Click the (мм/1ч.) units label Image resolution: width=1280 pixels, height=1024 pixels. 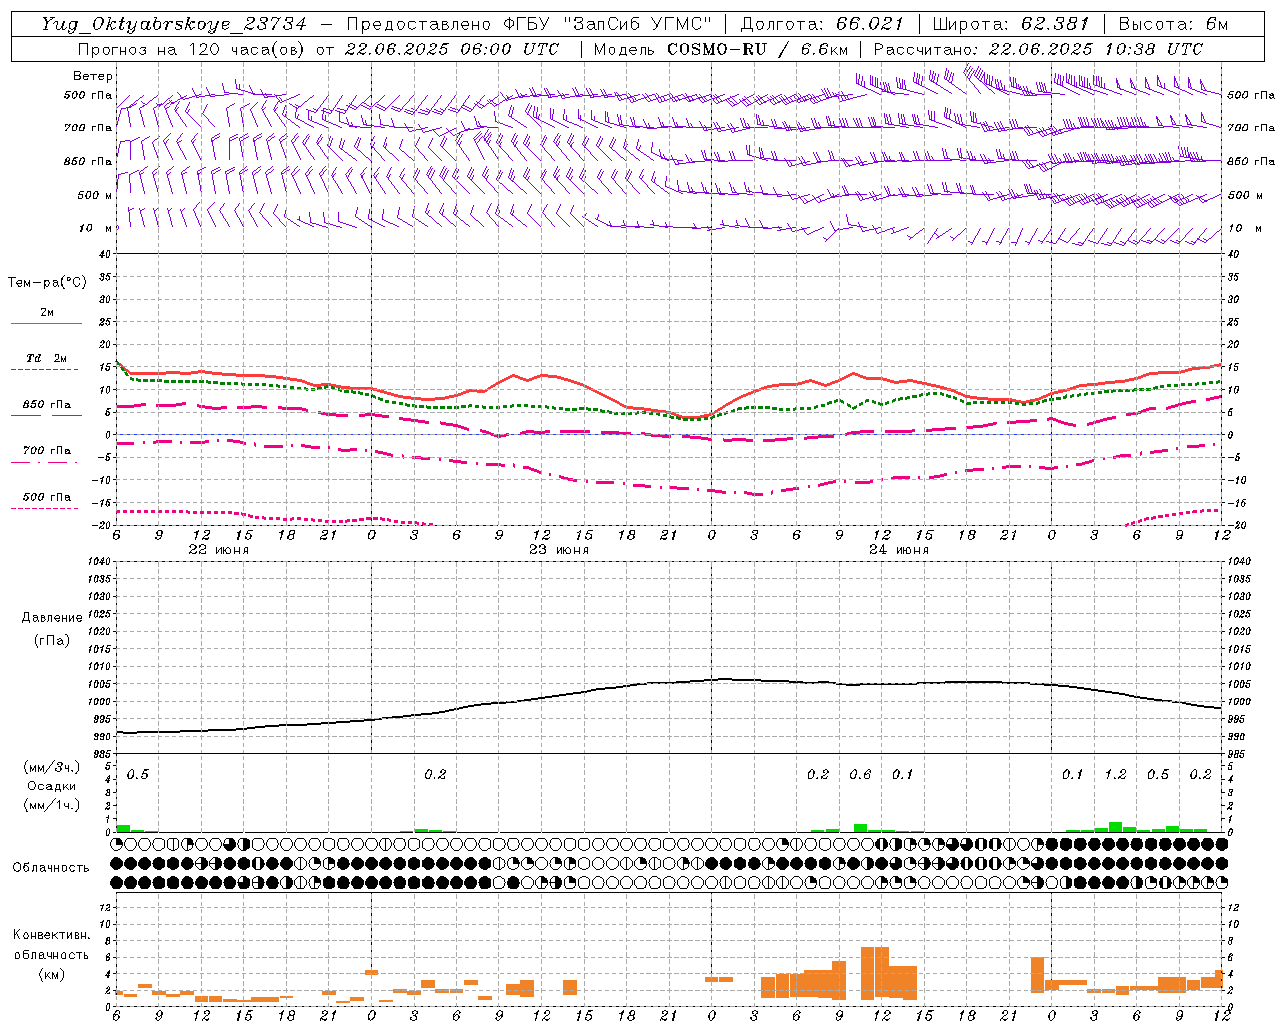52,805
